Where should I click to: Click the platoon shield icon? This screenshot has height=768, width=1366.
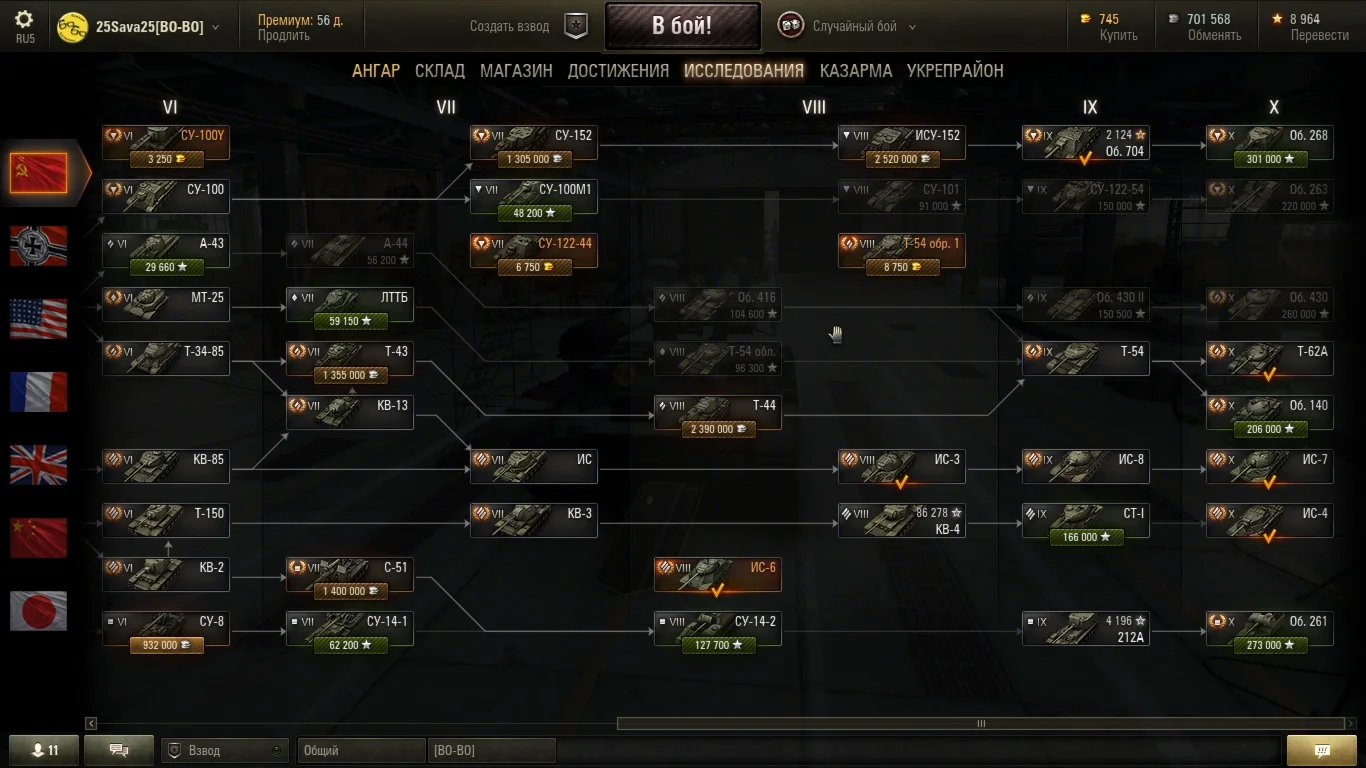(576, 26)
